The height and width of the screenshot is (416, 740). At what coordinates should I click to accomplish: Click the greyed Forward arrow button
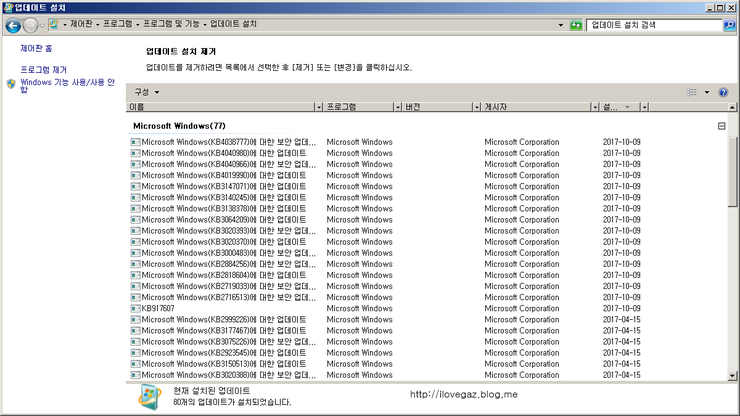click(x=30, y=25)
